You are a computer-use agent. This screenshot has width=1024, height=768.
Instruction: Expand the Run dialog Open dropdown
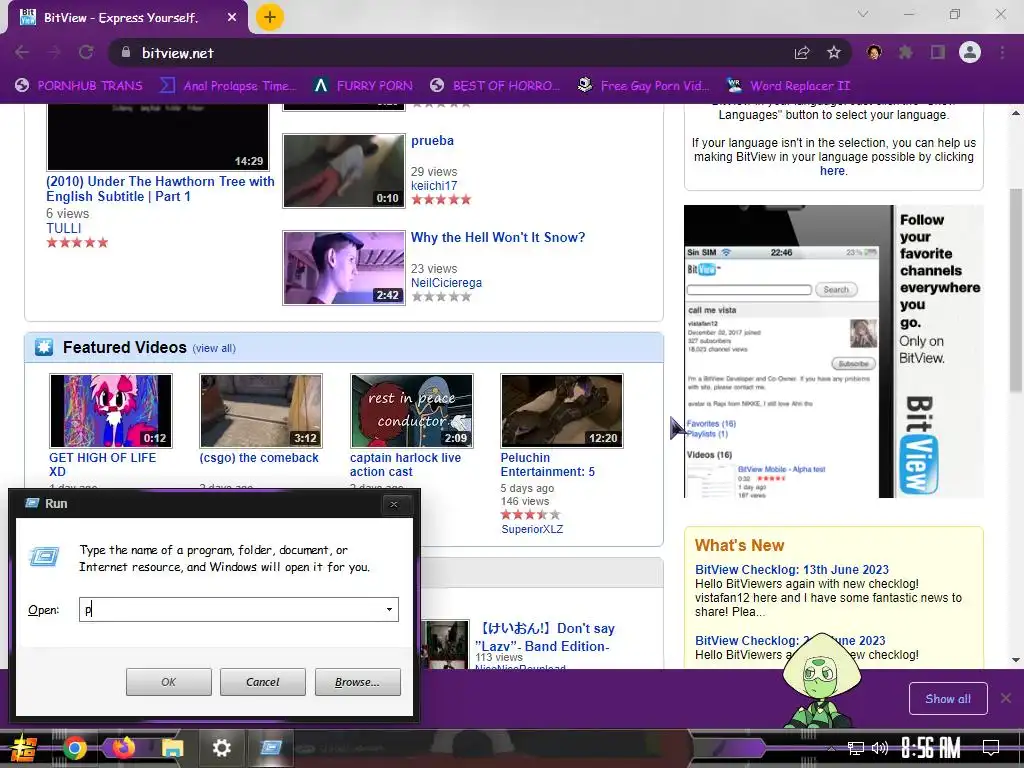coord(389,609)
